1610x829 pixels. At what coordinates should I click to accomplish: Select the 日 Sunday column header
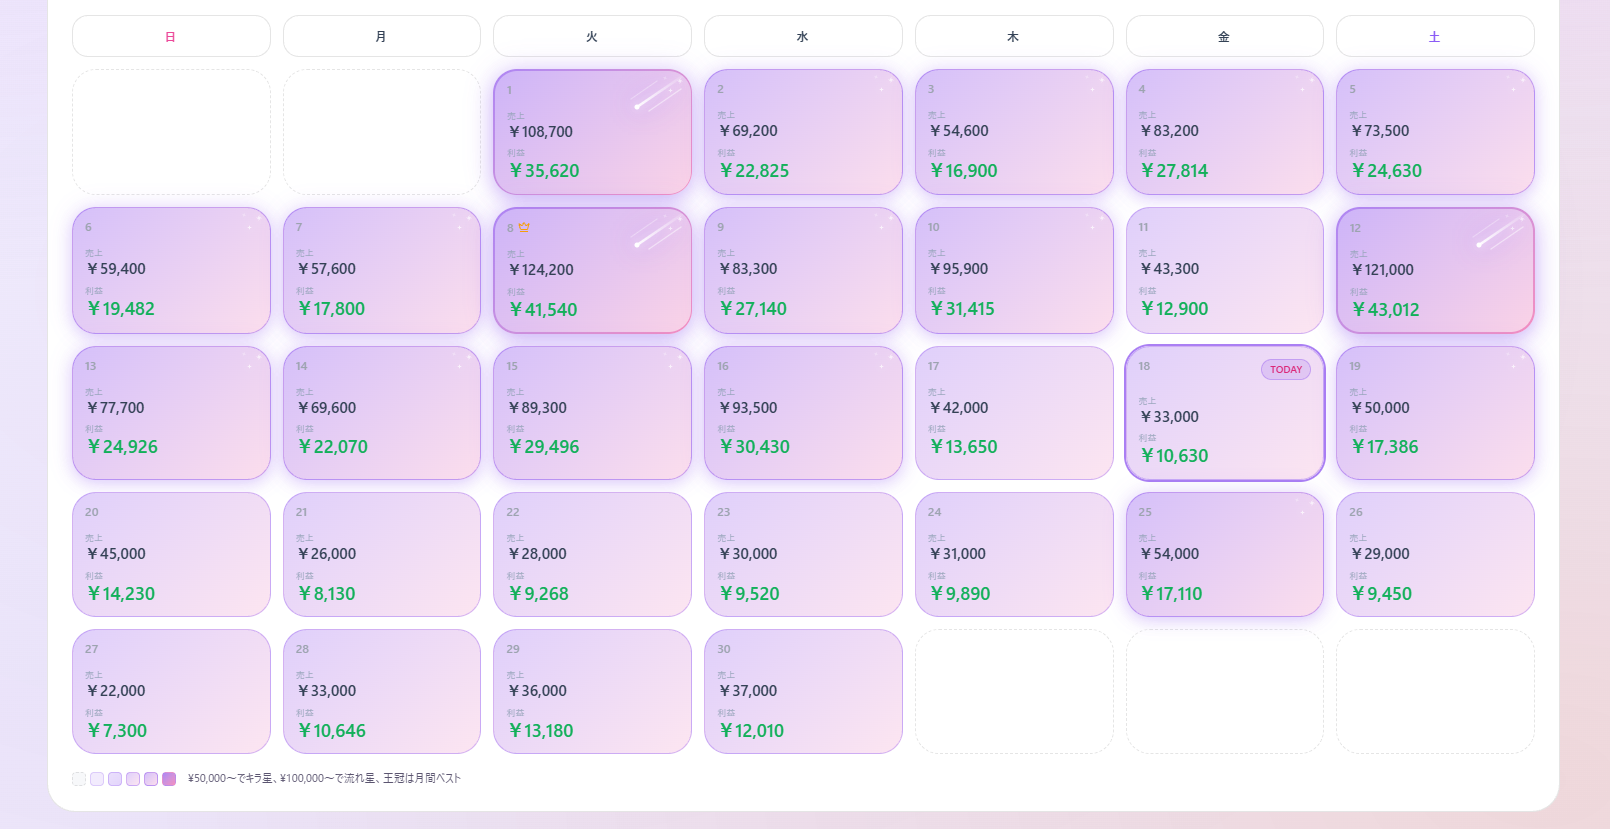[171, 36]
